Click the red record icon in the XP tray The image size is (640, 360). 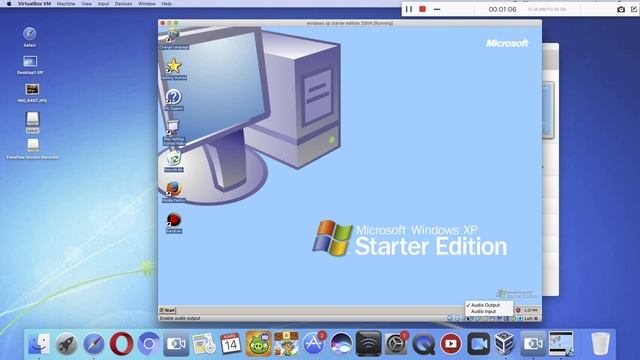tap(518, 310)
